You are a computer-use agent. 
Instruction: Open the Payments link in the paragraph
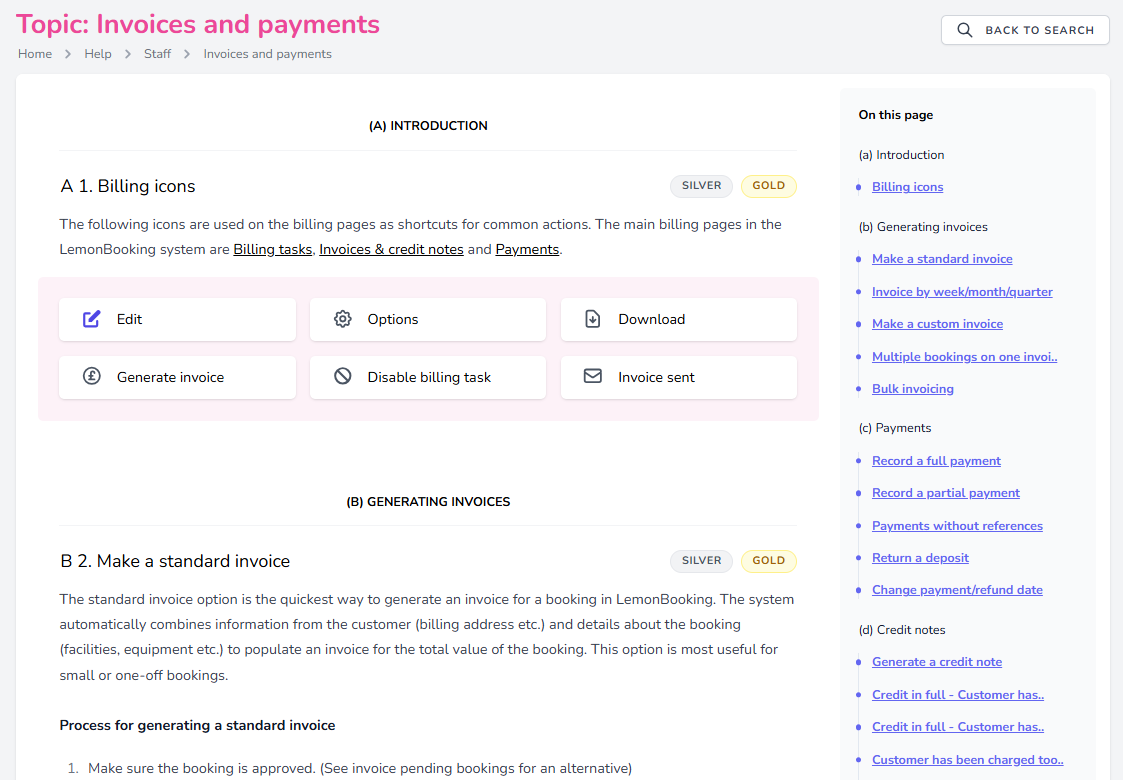click(527, 249)
